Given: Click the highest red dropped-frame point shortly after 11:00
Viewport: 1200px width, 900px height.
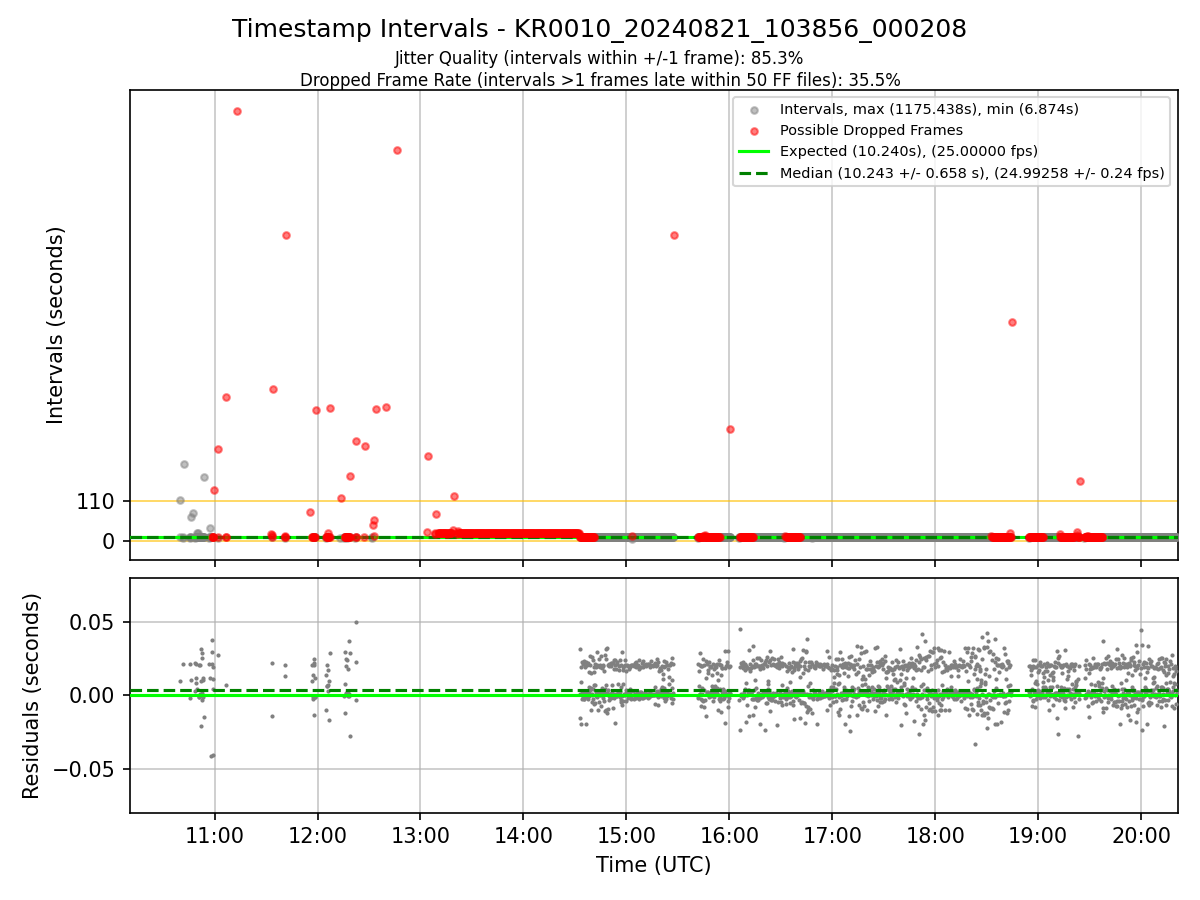Looking at the screenshot, I should [237, 111].
